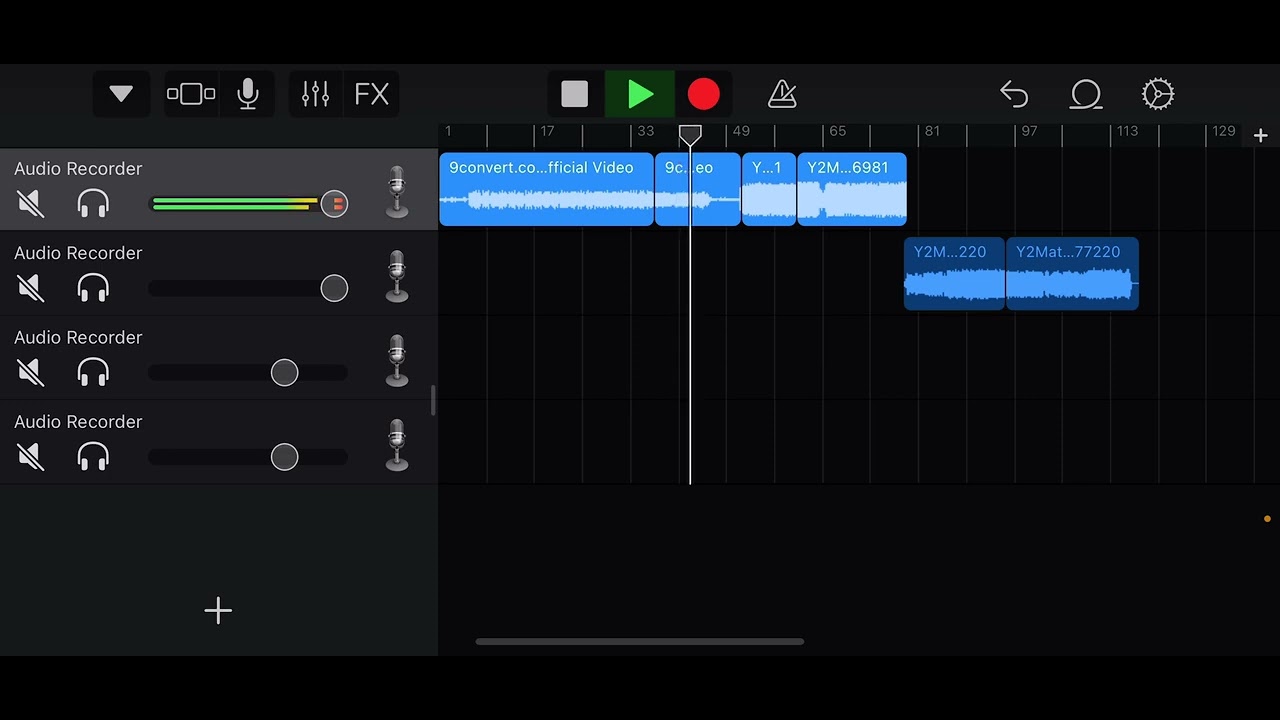
Task: Select the Y2M...6981 audio region
Action: [852, 189]
